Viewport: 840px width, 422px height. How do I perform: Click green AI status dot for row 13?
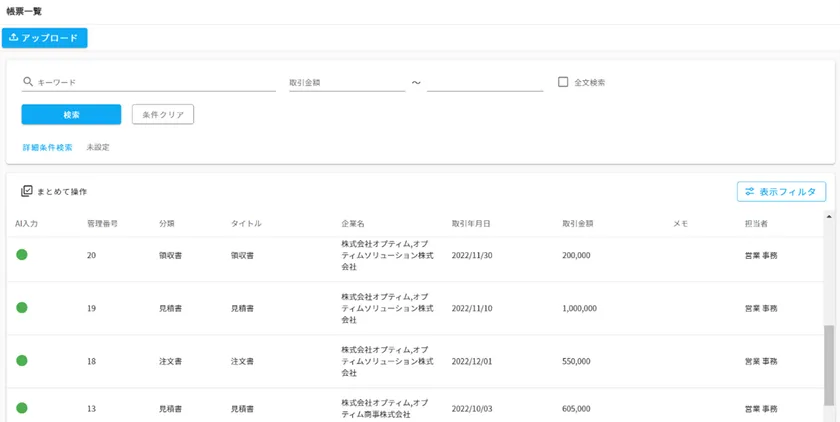click(21, 408)
